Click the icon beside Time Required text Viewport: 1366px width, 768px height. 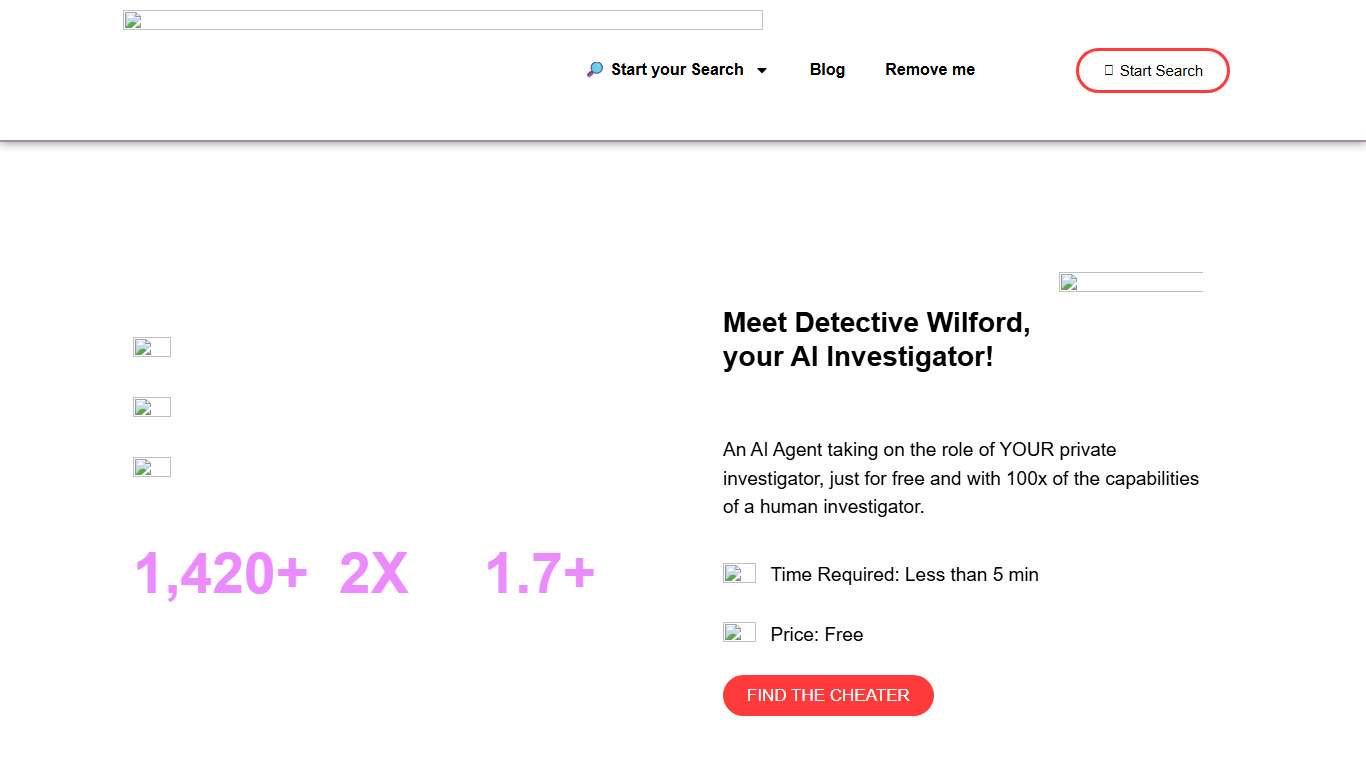tap(739, 572)
